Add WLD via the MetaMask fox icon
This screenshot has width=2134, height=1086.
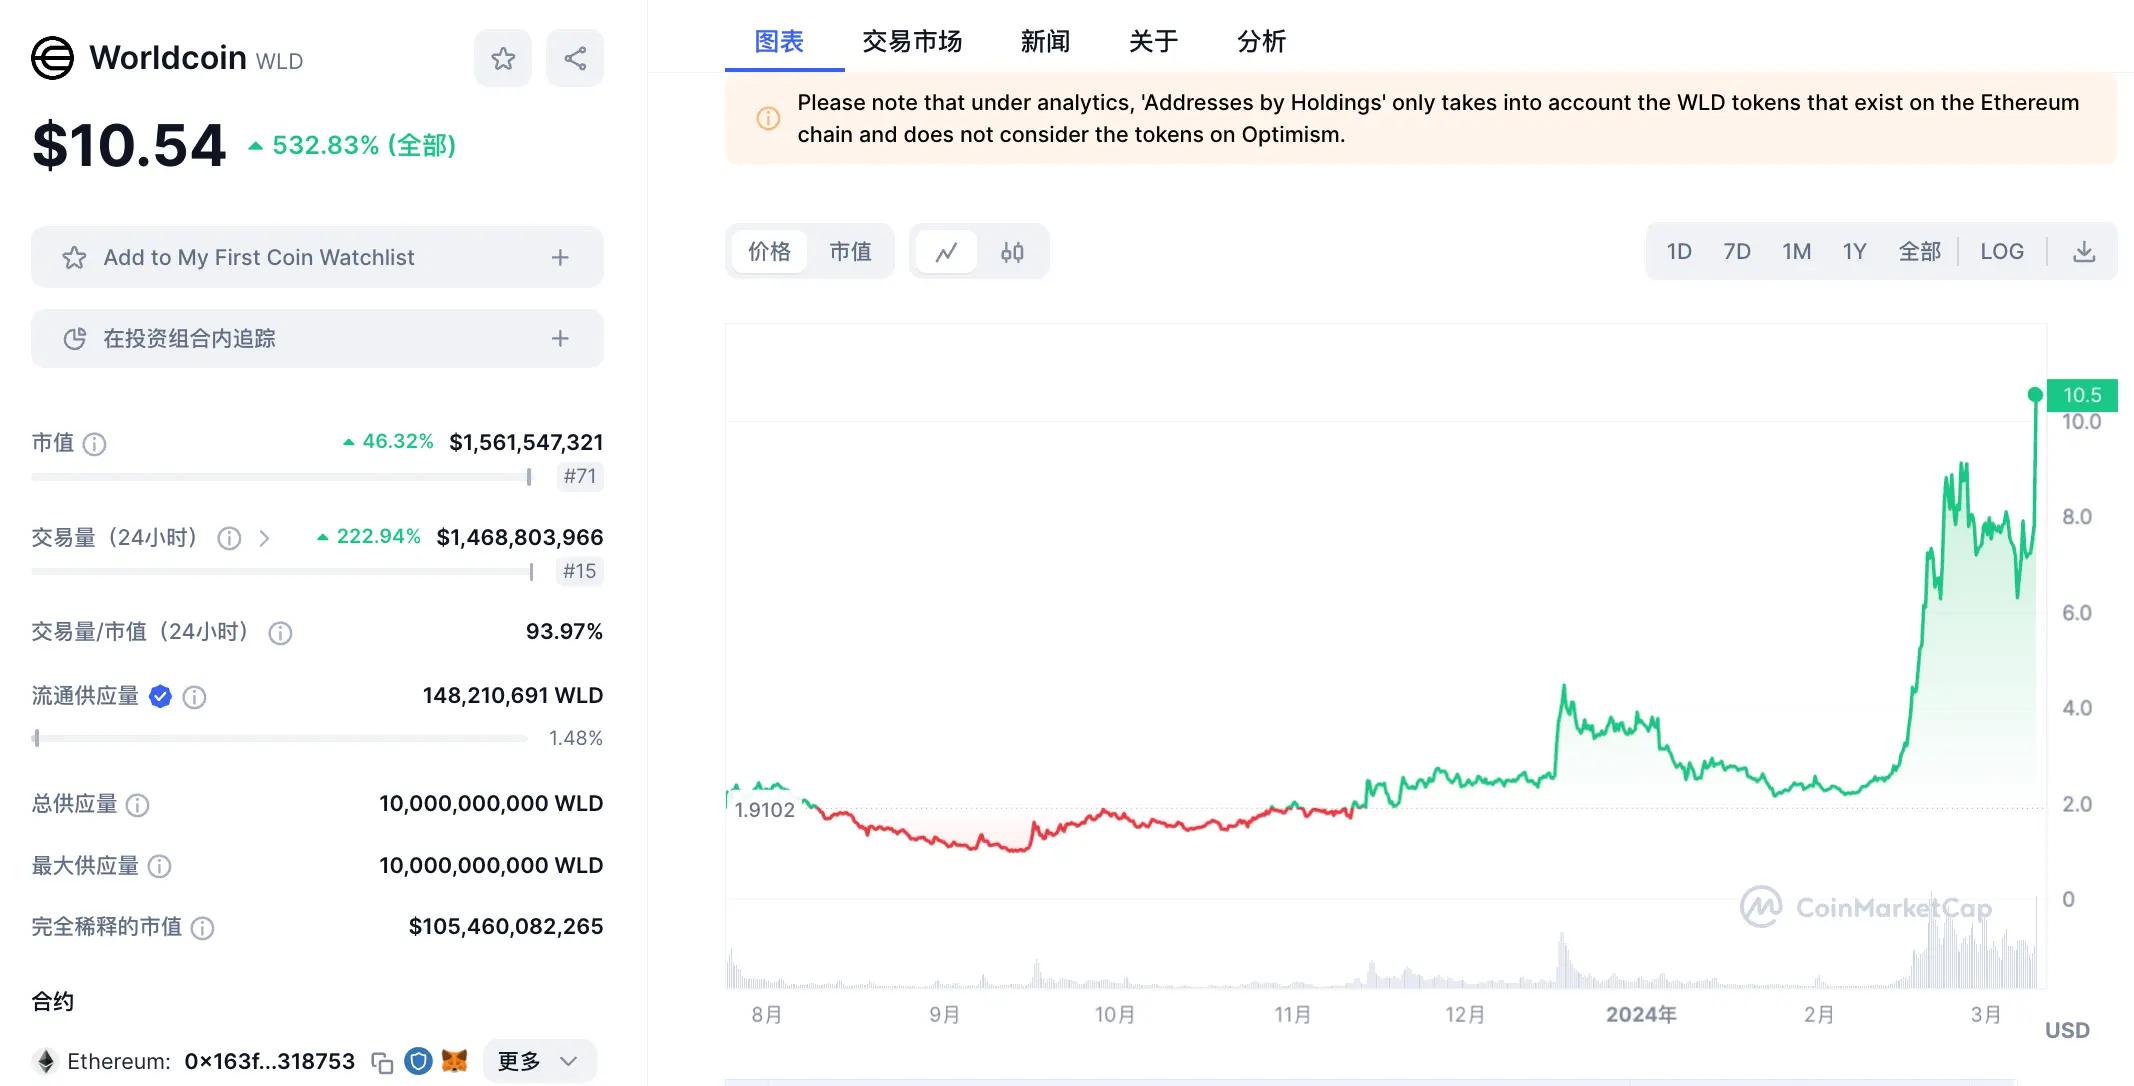[455, 1061]
